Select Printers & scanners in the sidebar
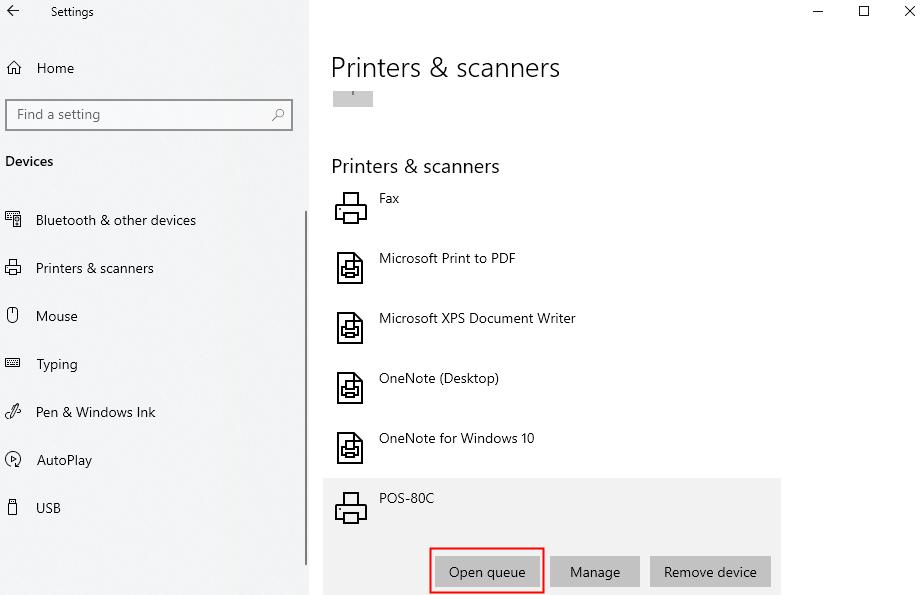The image size is (924, 595). click(94, 268)
